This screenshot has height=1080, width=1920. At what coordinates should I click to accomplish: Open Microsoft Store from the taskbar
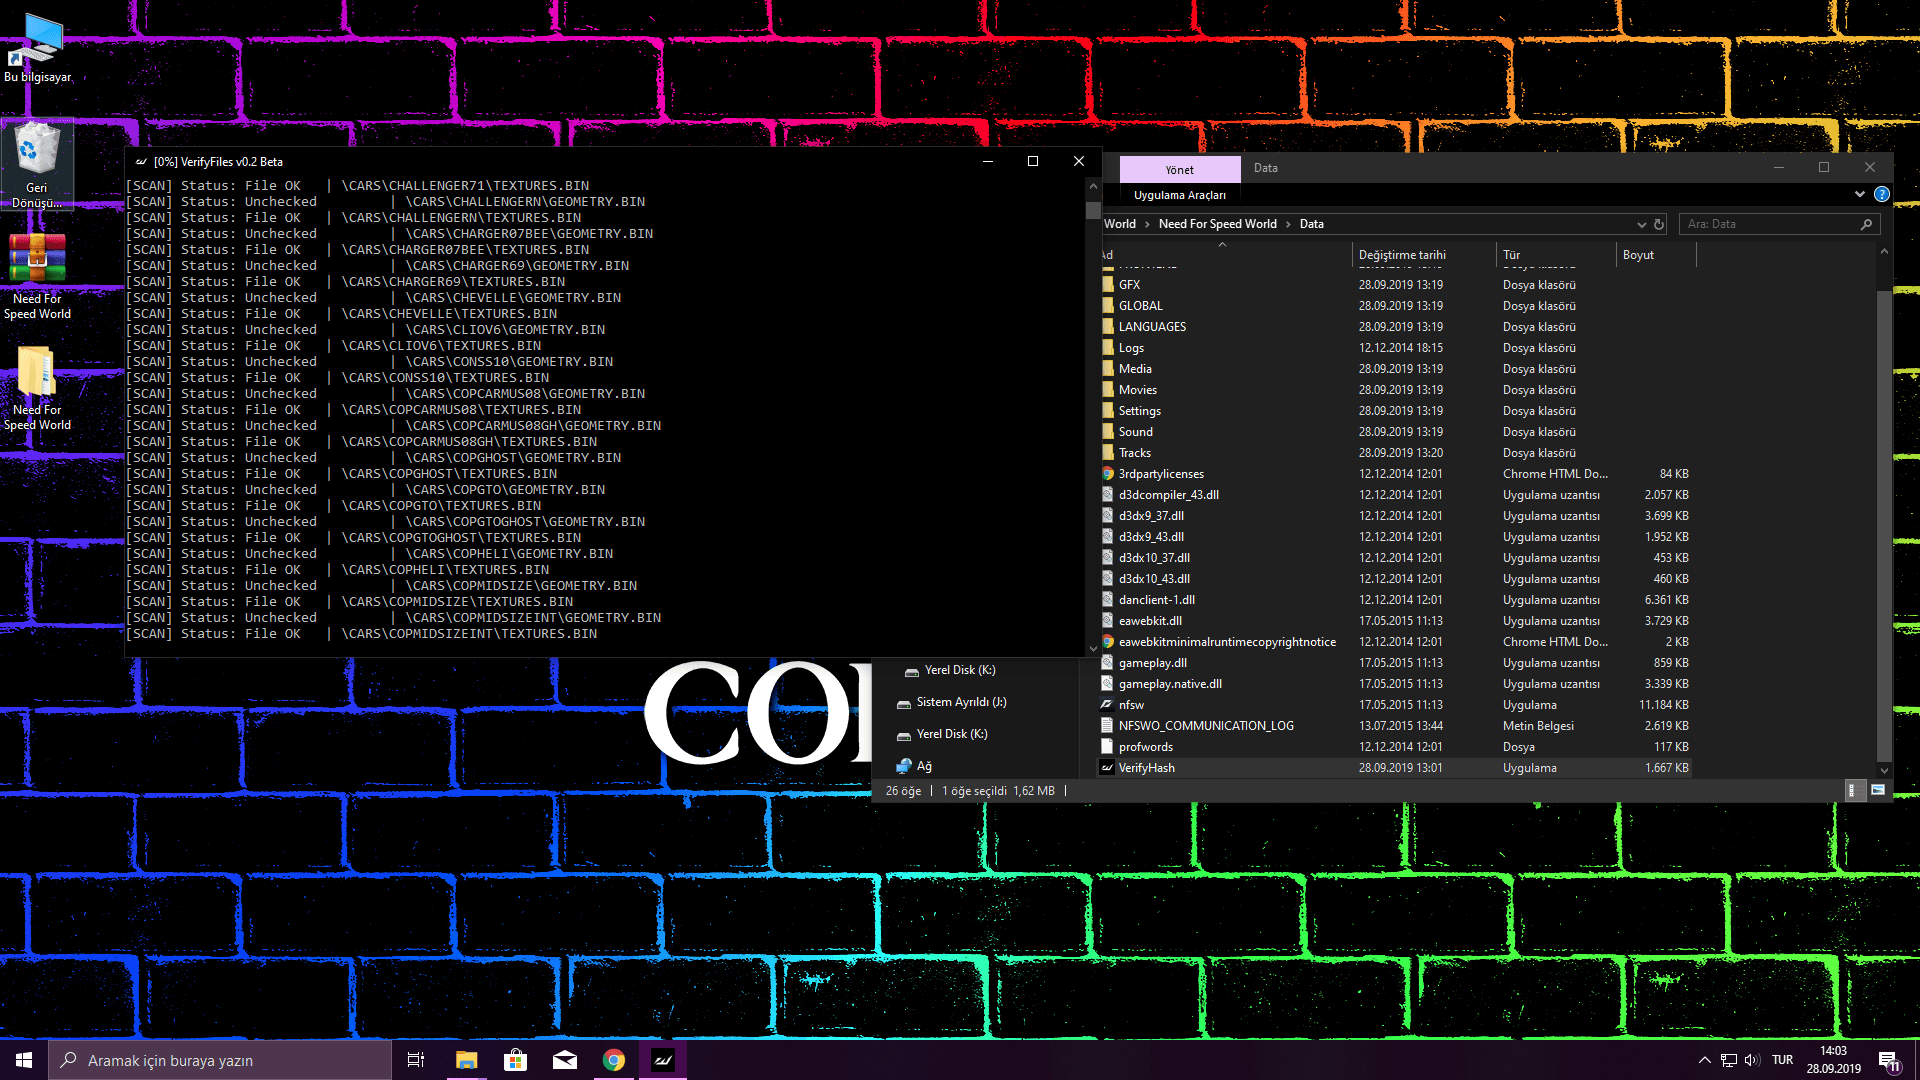pyautogui.click(x=515, y=1060)
